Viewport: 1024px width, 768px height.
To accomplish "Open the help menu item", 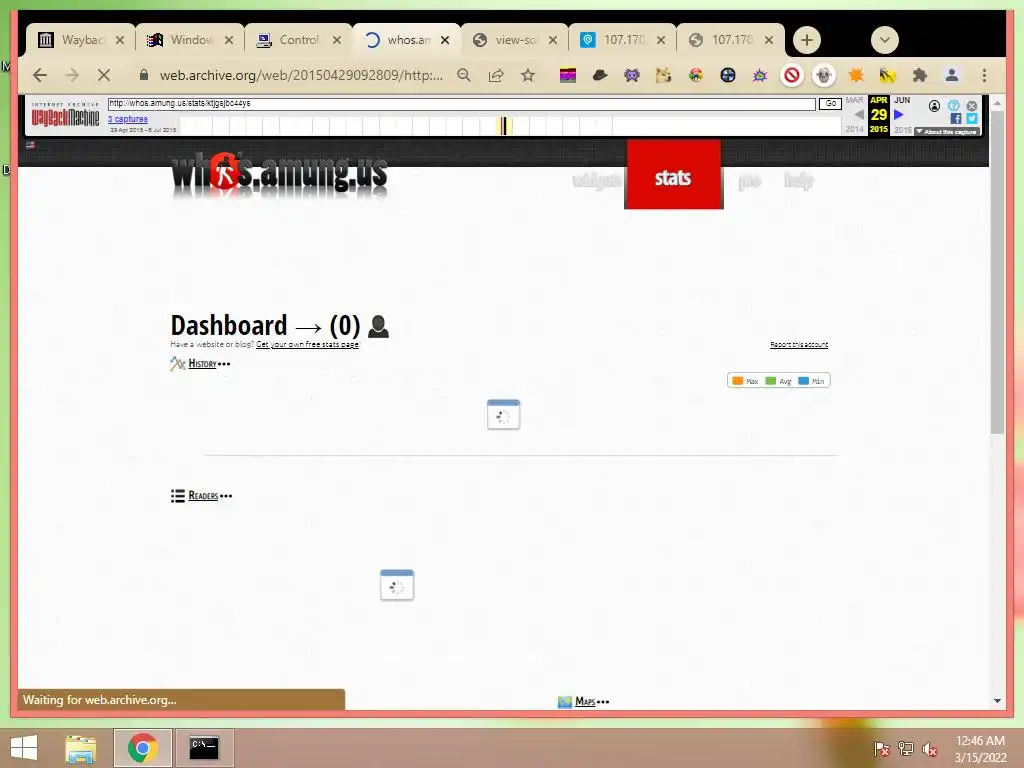I will [x=798, y=180].
